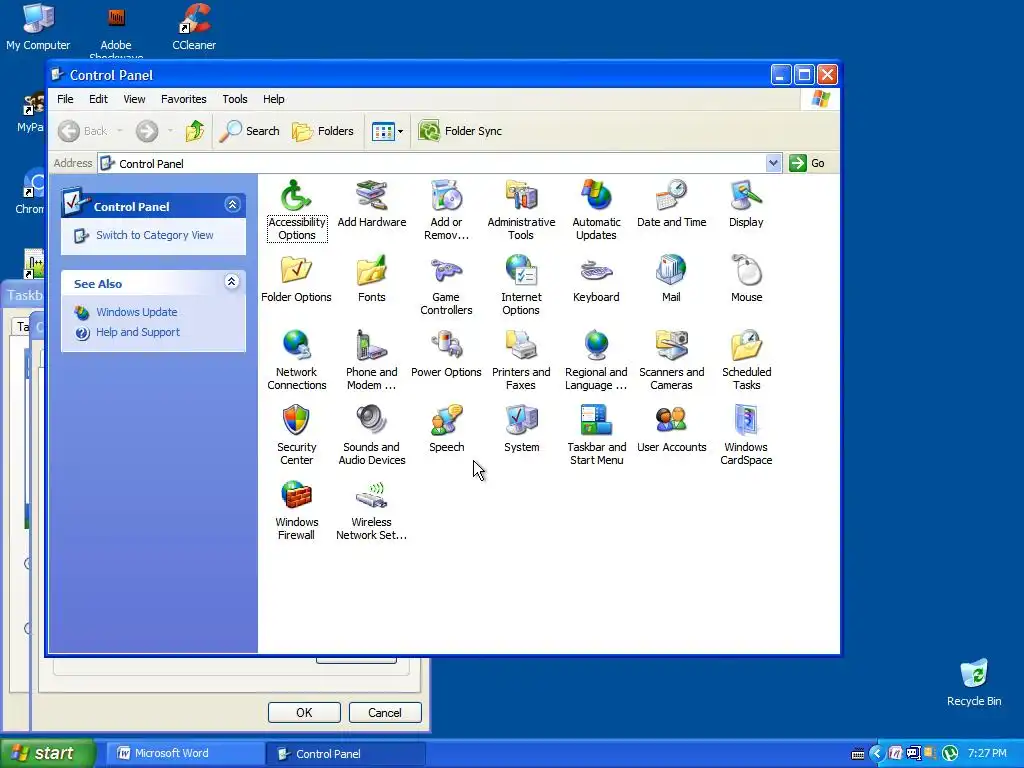Select the Speech icon
Image resolution: width=1024 pixels, height=768 pixels.
(447, 429)
